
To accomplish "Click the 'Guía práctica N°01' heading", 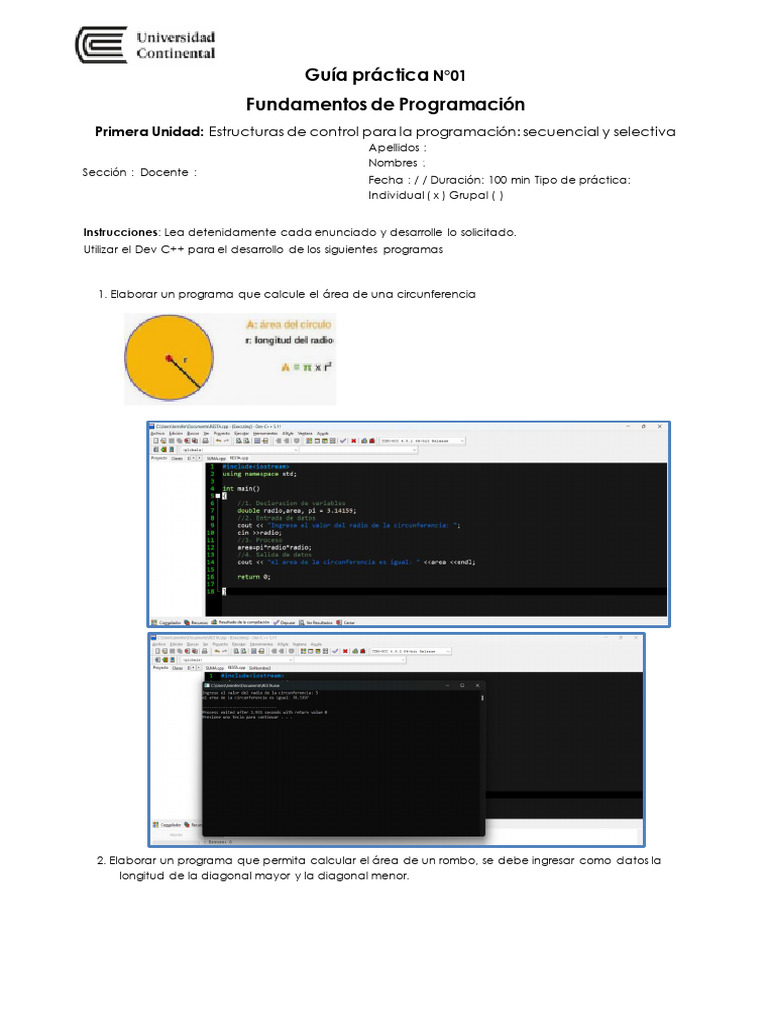I will tap(385, 75).
